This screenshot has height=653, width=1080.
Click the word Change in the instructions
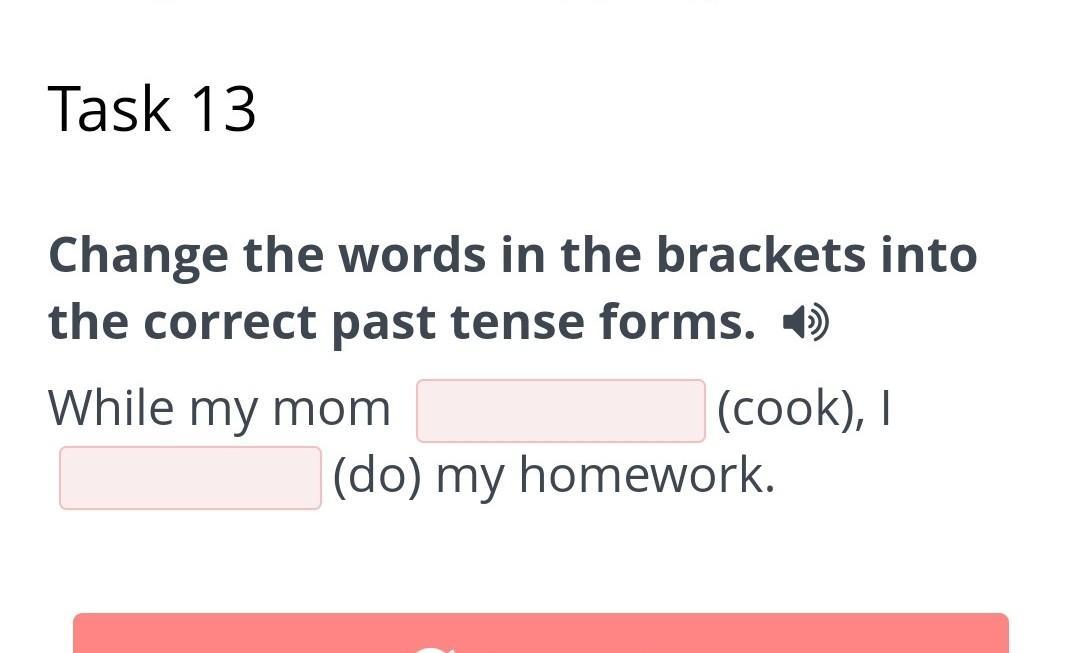(138, 255)
